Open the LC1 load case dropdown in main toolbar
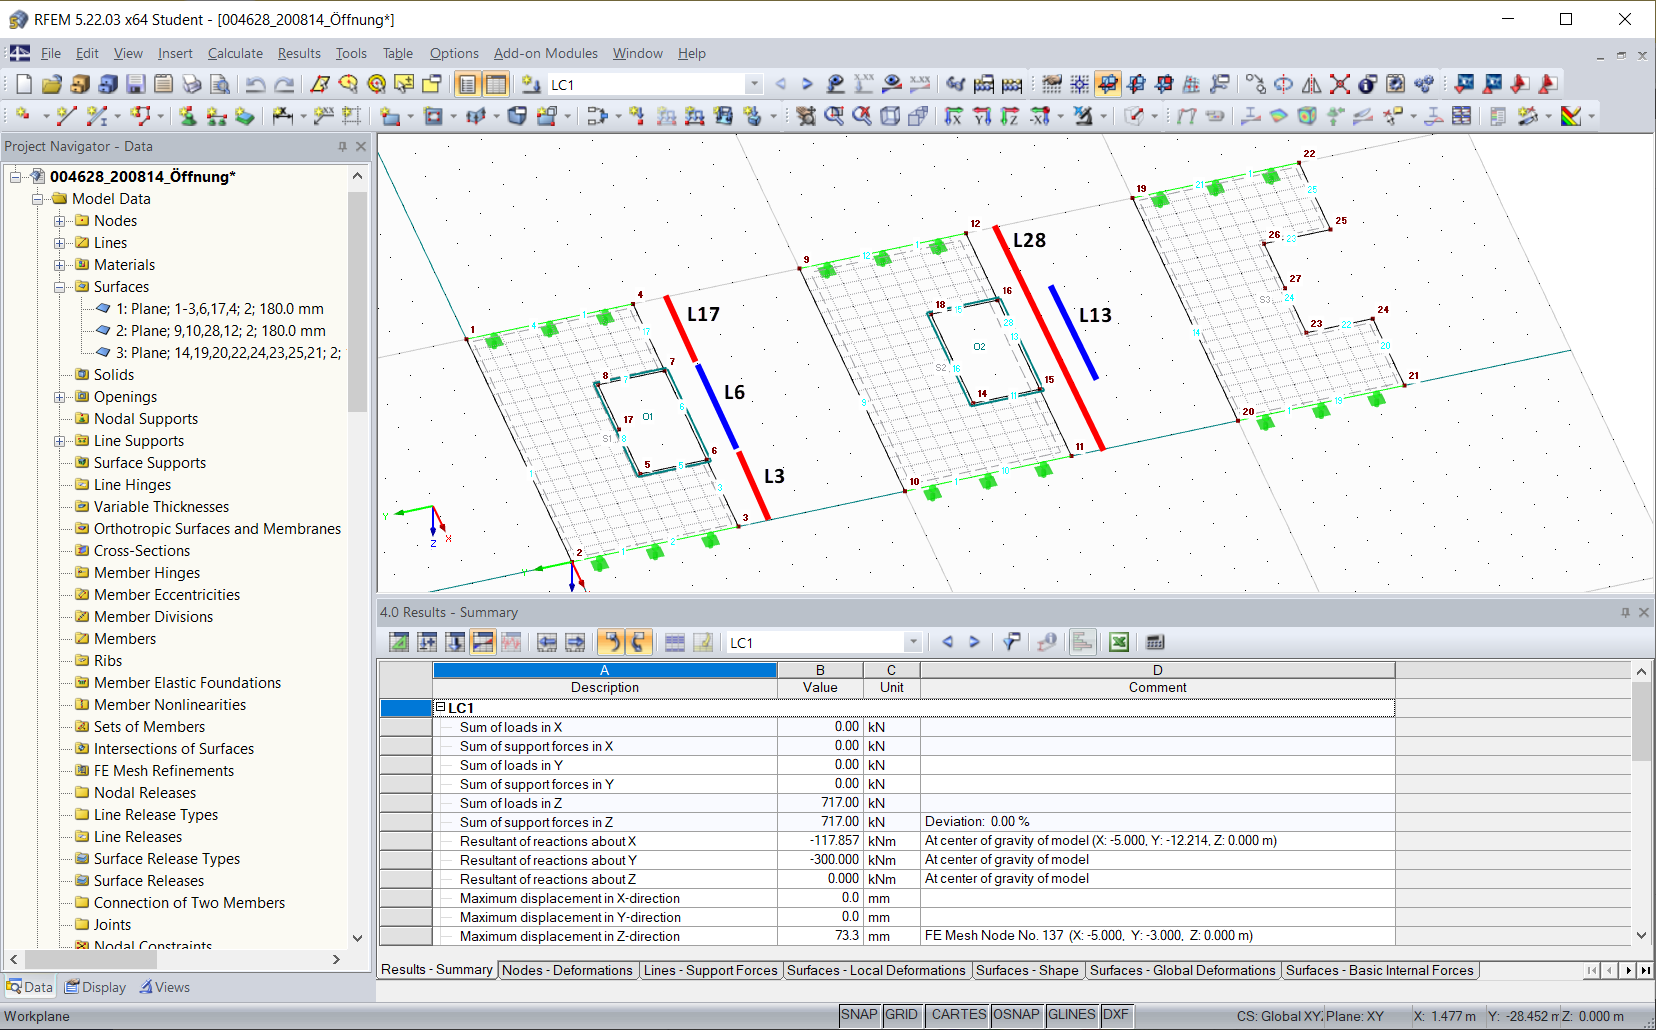 (754, 84)
